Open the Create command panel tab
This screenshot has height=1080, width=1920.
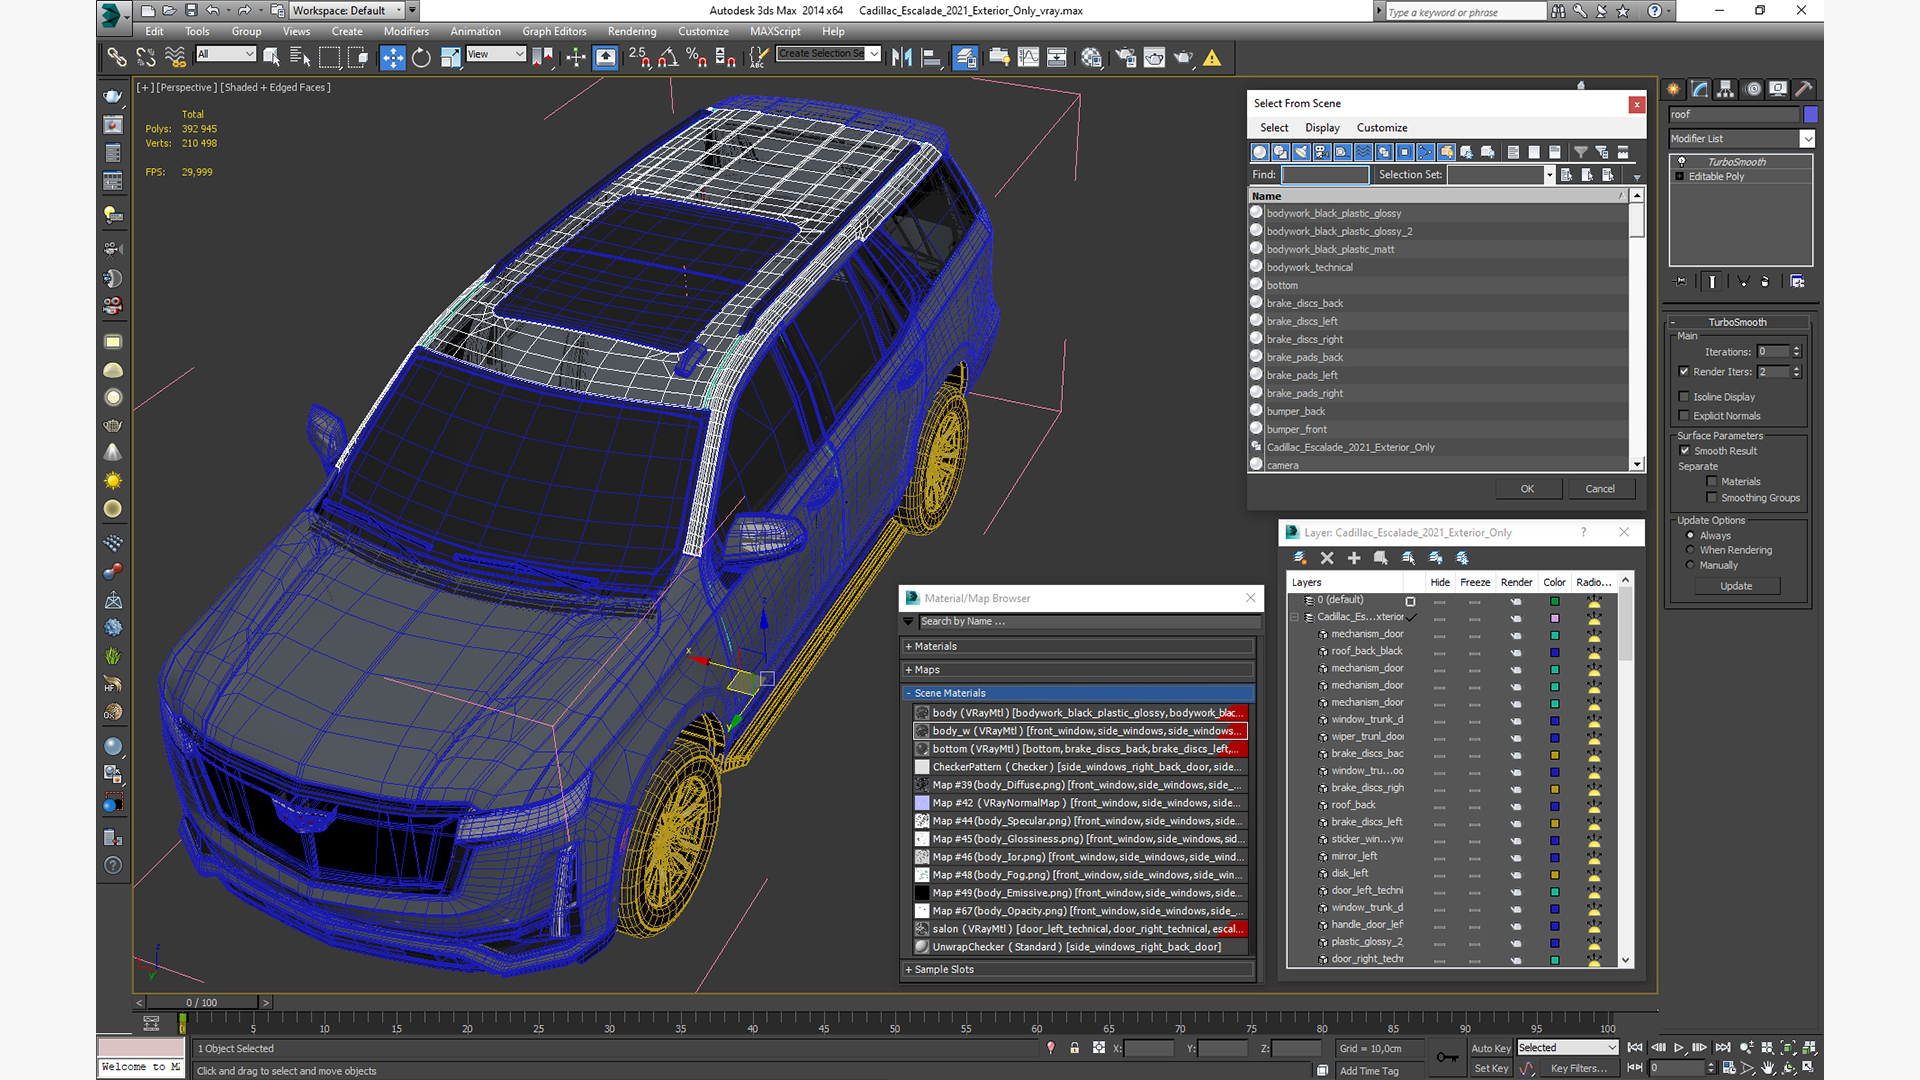(x=1674, y=89)
